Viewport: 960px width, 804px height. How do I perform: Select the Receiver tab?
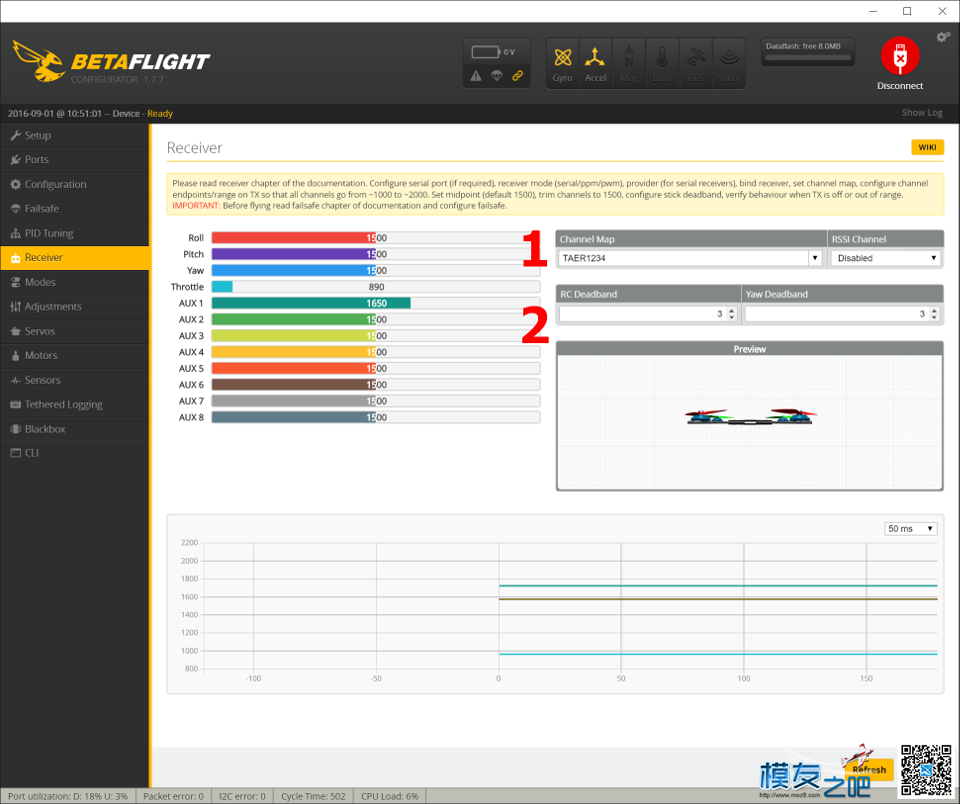[x=75, y=258]
